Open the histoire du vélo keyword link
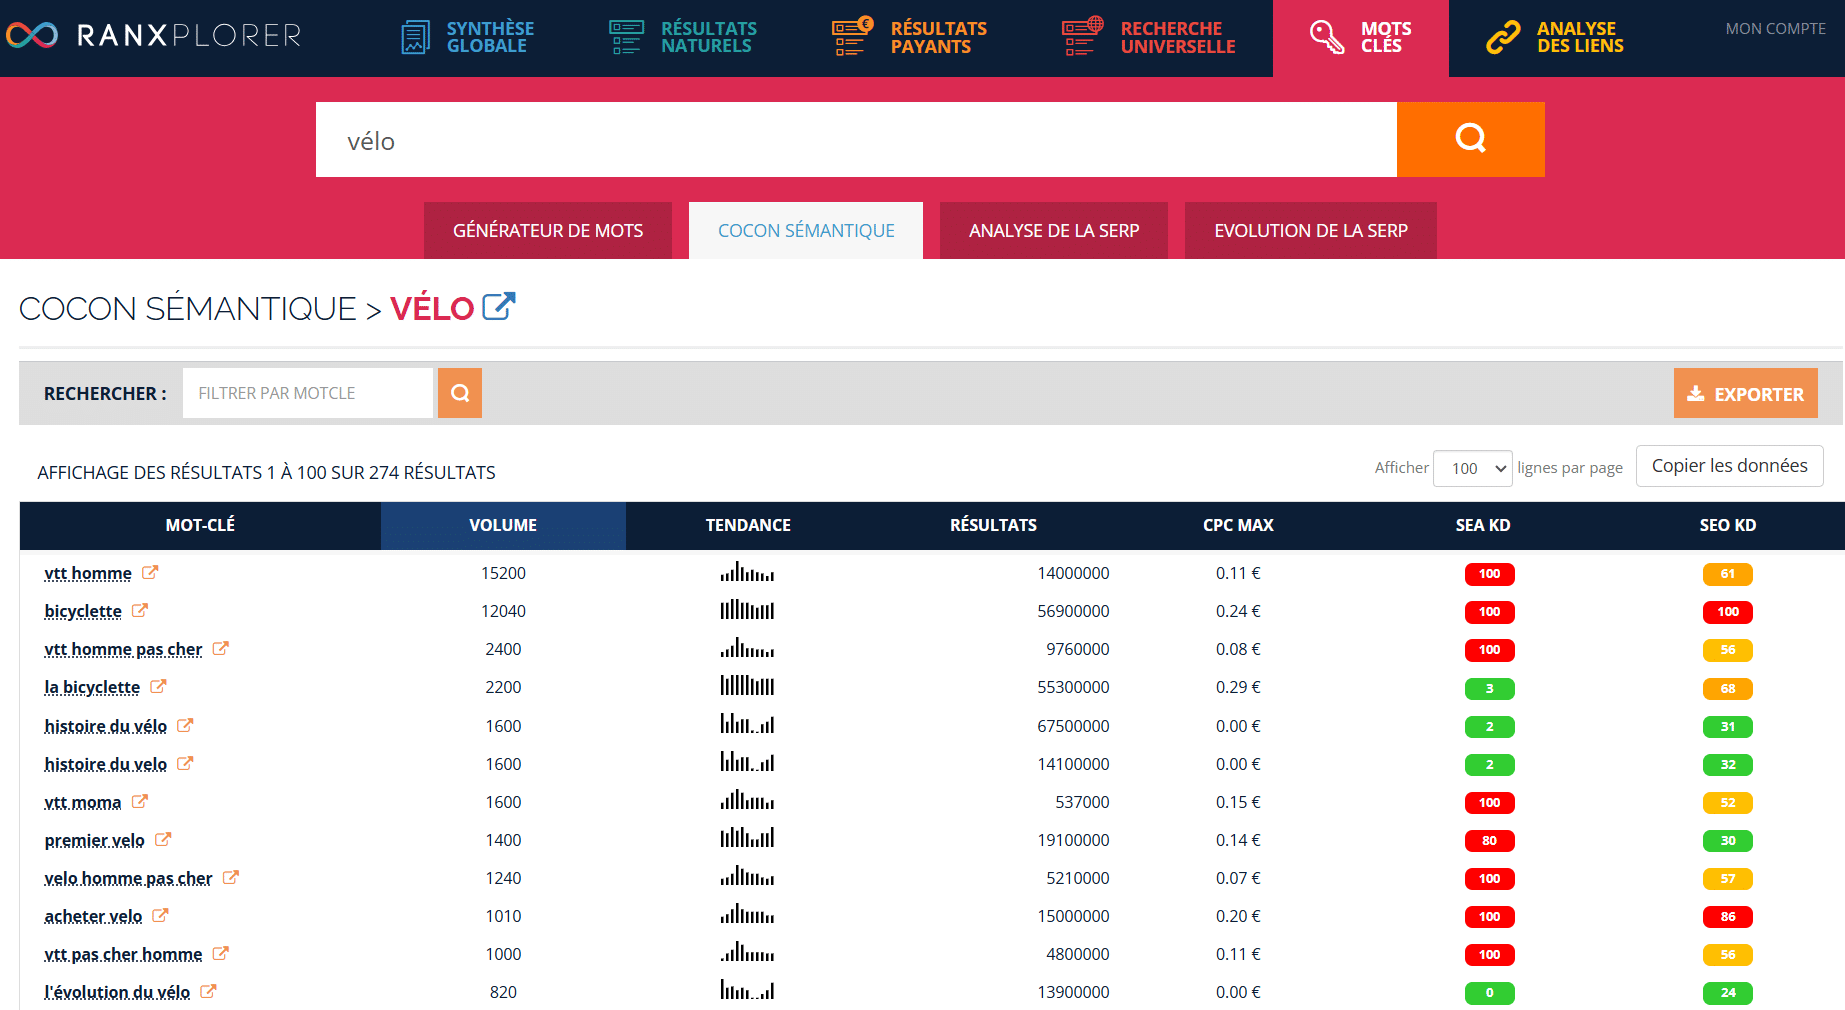This screenshot has width=1845, height=1010. click(x=106, y=726)
